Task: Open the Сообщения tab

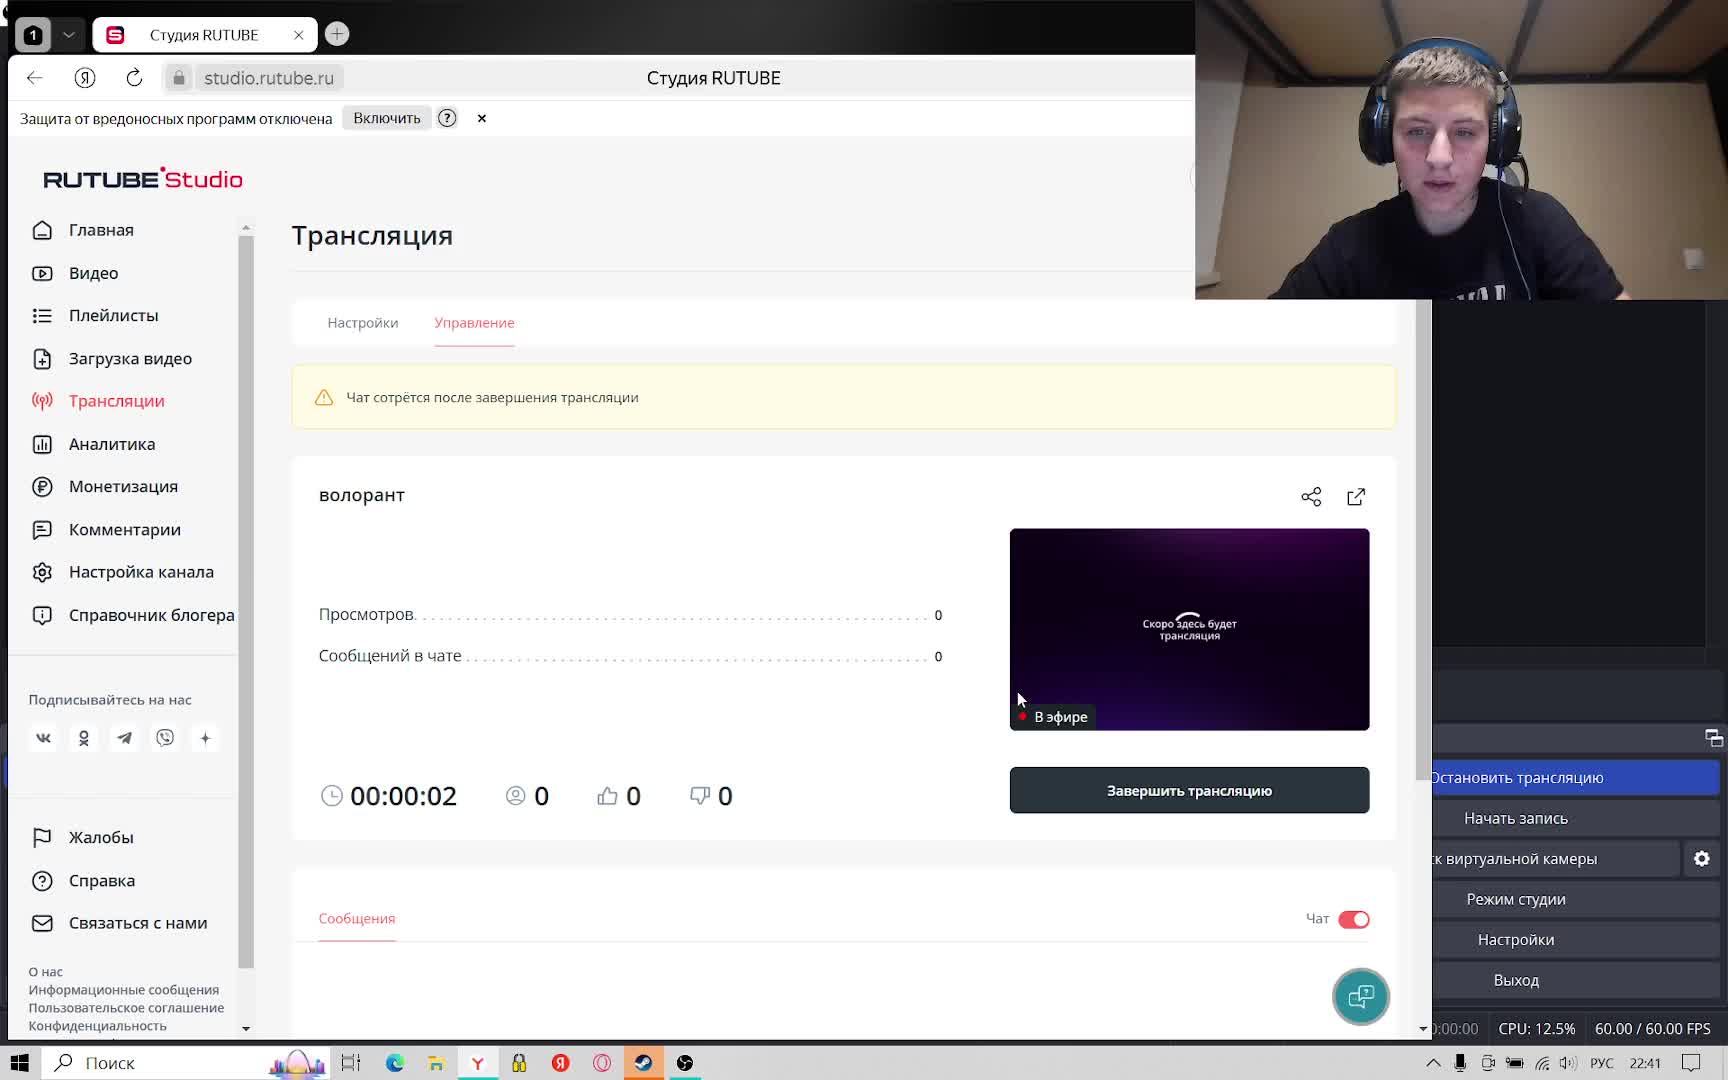Action: pyautogui.click(x=357, y=919)
